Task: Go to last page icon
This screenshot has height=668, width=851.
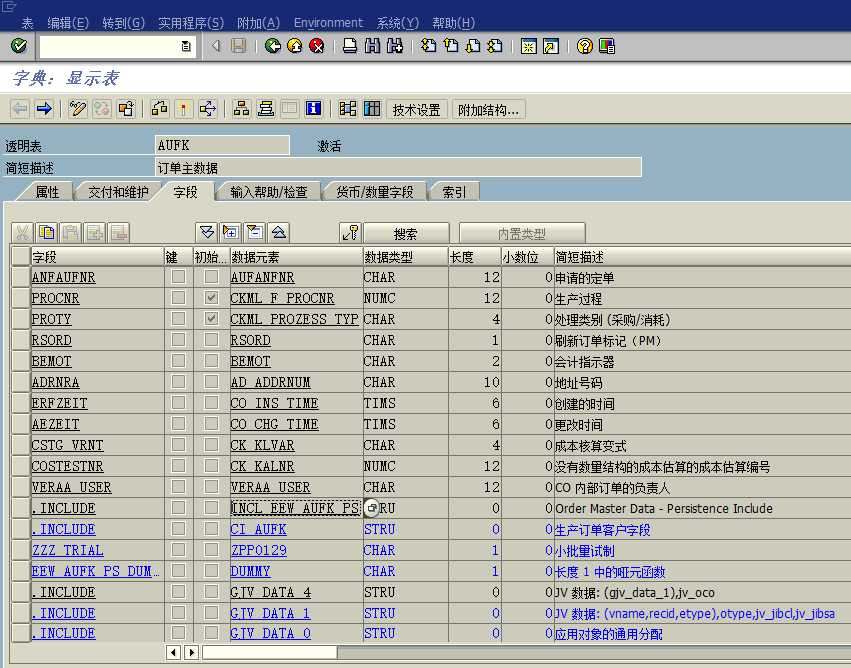Action: [494, 46]
